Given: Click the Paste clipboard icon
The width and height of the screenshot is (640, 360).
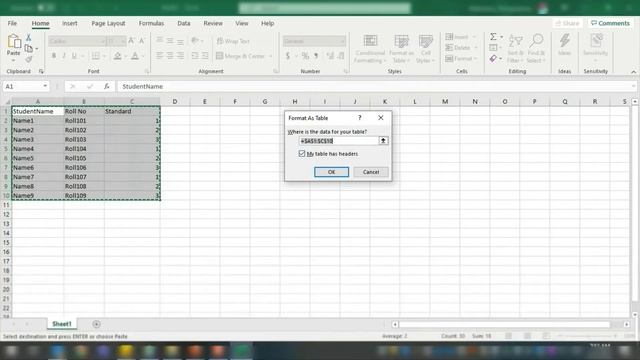Looking at the screenshot, I should [x=14, y=41].
